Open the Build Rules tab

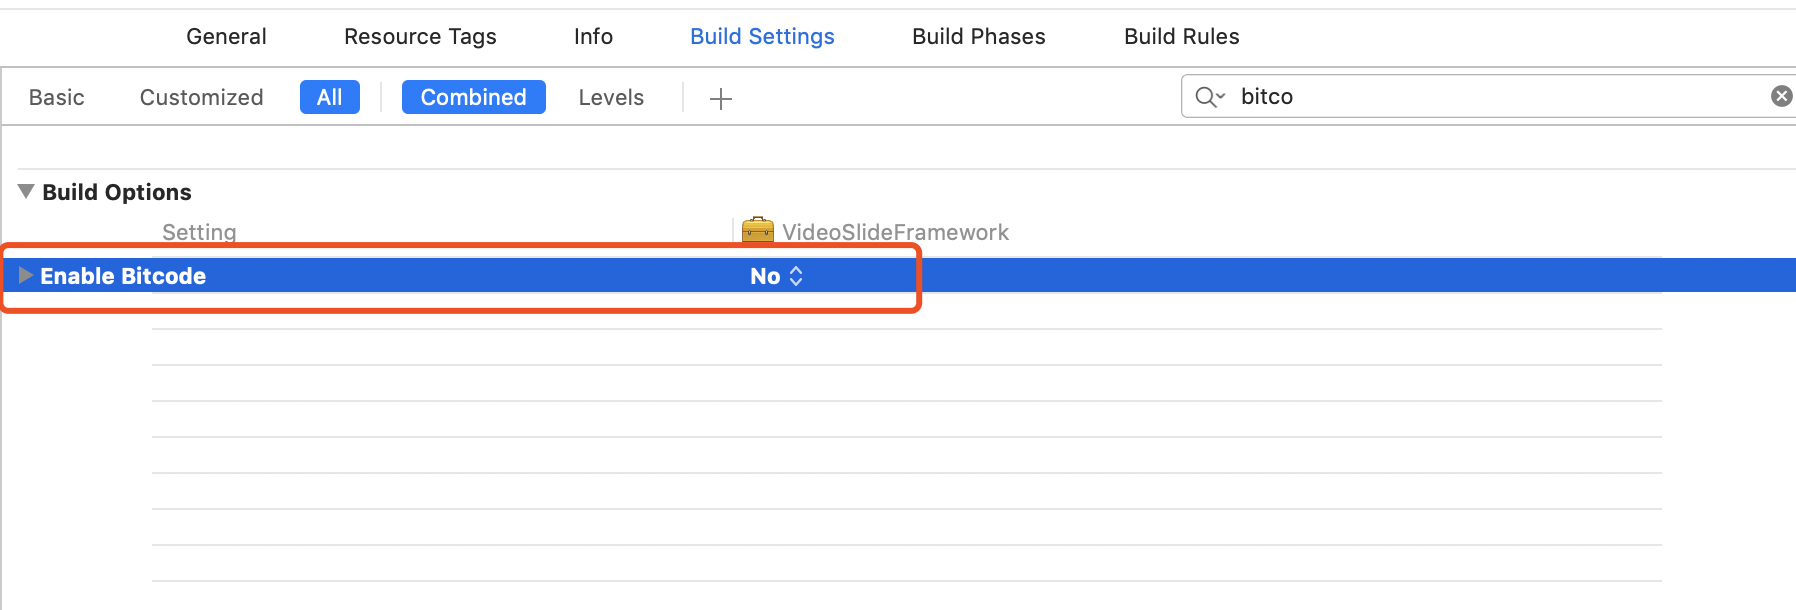1181,36
